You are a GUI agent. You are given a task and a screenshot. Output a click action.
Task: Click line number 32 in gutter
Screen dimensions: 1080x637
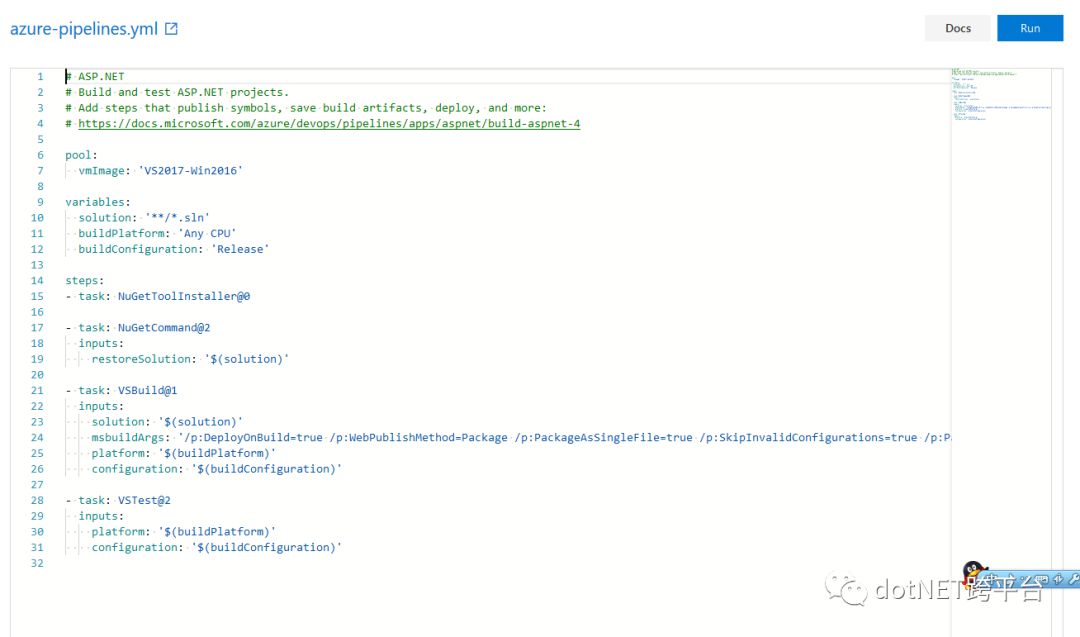click(x=37, y=563)
